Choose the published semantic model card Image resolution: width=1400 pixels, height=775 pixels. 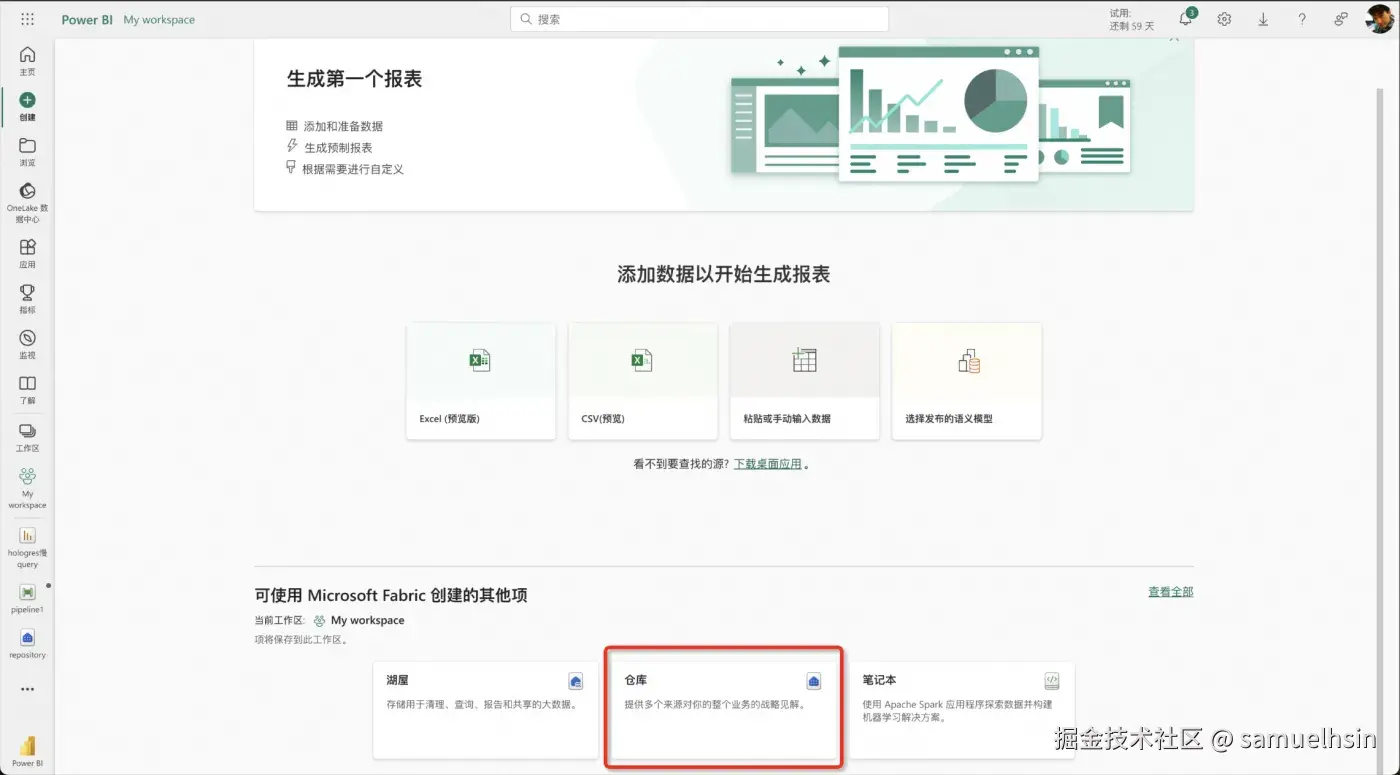[x=967, y=381]
